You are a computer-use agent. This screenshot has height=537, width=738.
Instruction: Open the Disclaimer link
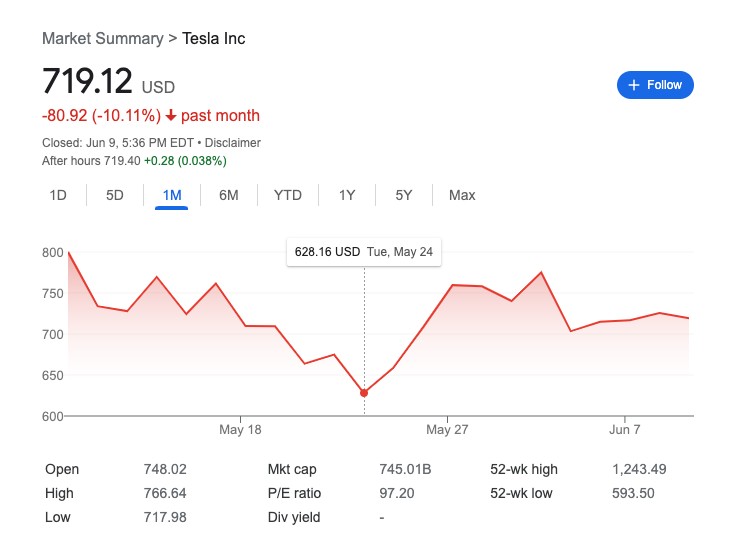(233, 143)
